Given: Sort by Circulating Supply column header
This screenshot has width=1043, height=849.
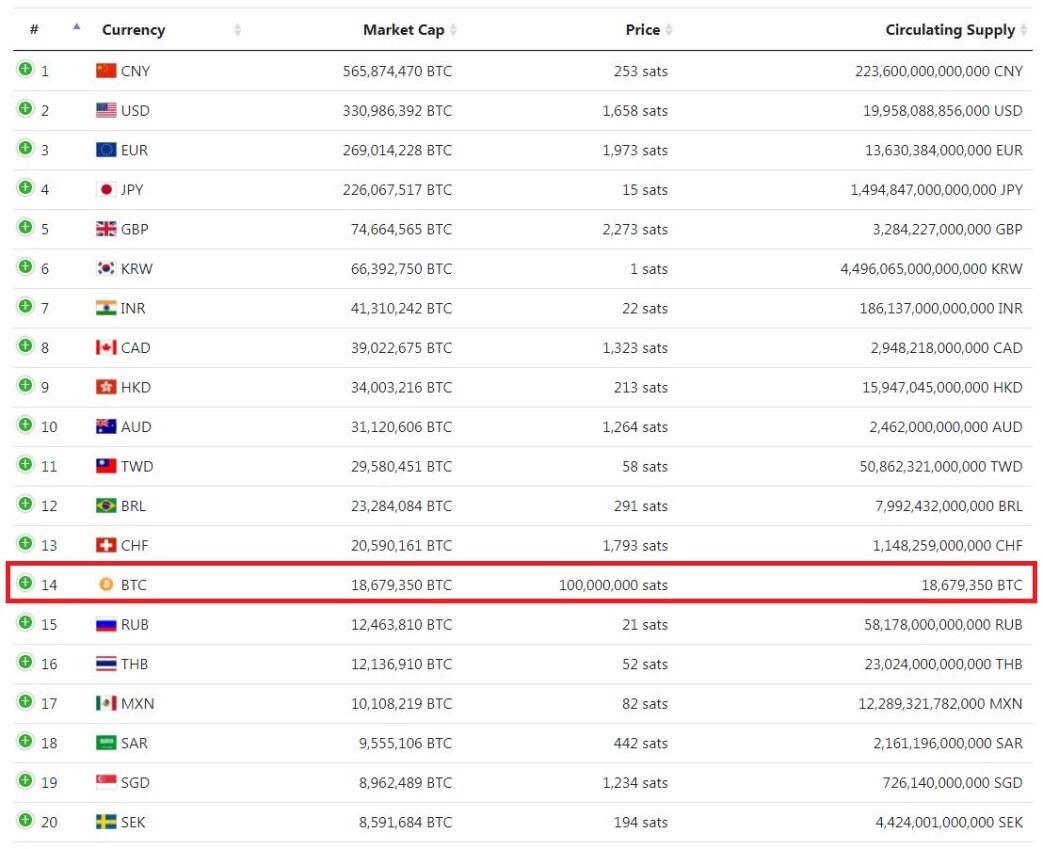Looking at the screenshot, I should pos(950,30).
